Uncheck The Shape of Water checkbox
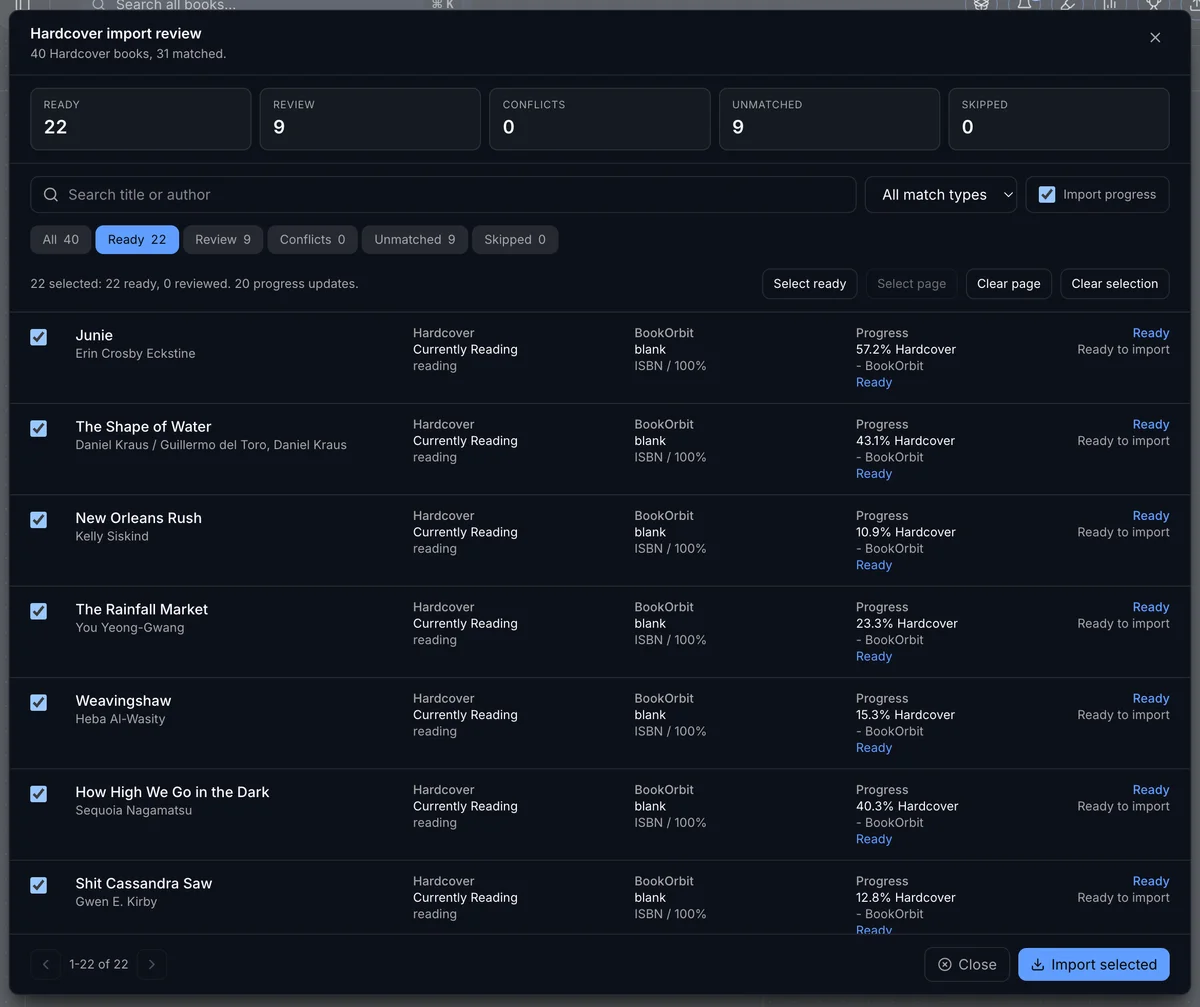1200x1007 pixels. tap(39, 428)
